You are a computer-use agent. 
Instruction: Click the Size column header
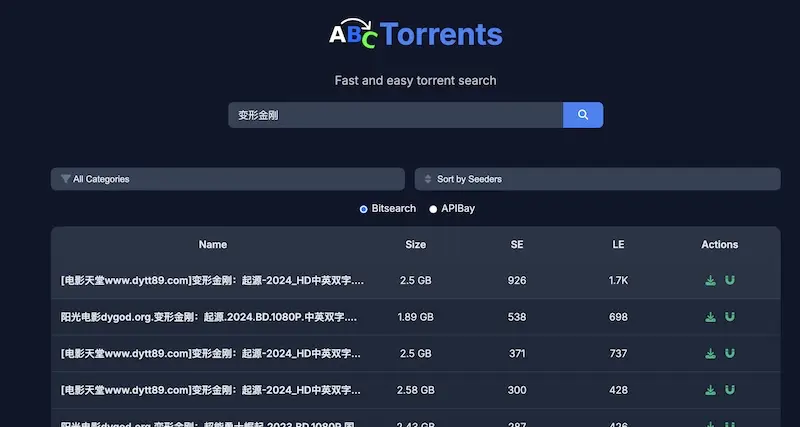click(x=415, y=244)
